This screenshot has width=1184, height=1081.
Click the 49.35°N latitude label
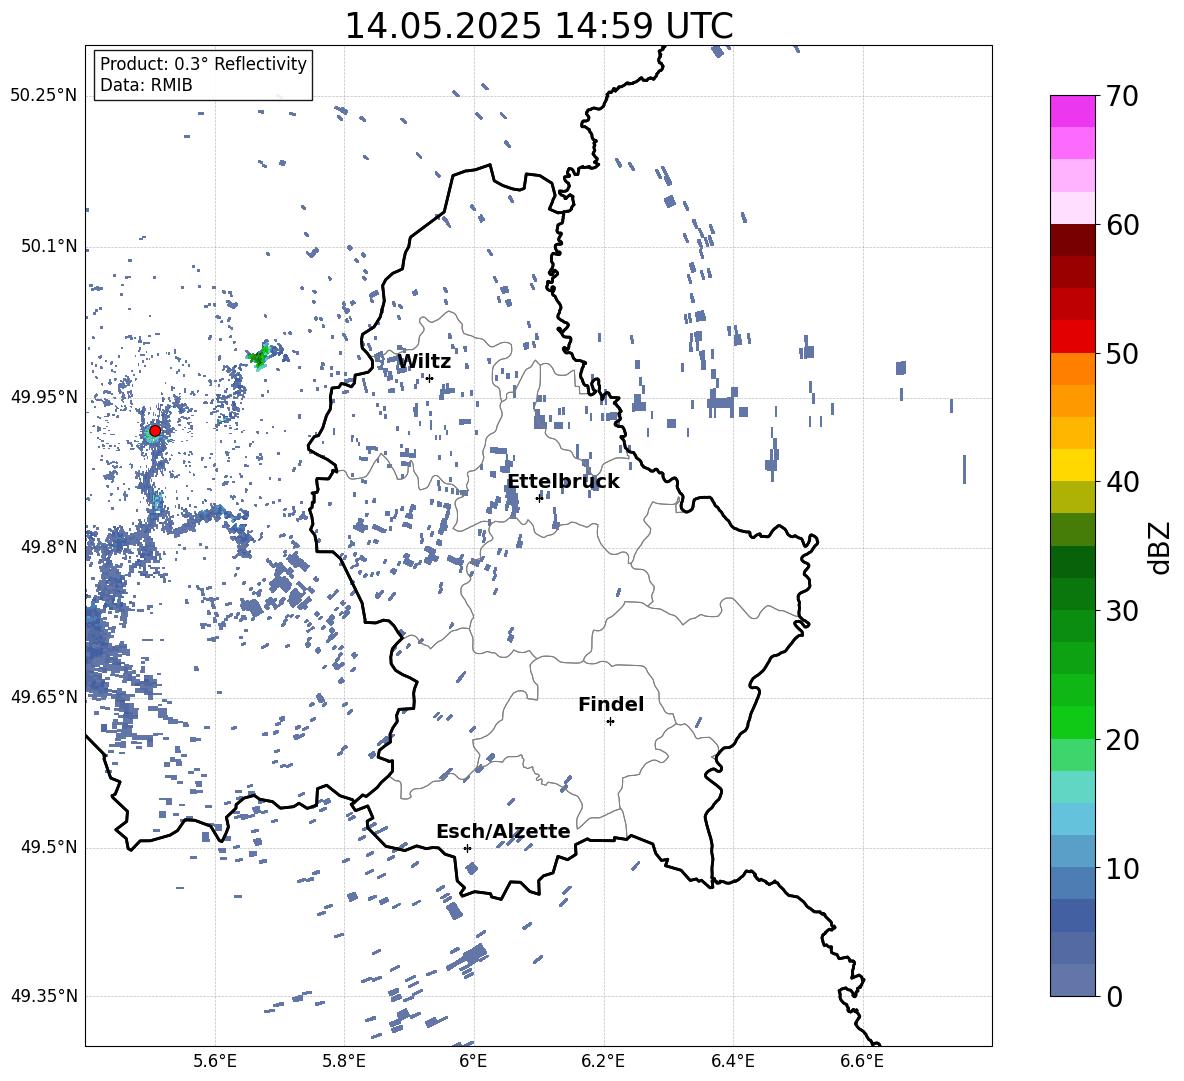point(44,996)
